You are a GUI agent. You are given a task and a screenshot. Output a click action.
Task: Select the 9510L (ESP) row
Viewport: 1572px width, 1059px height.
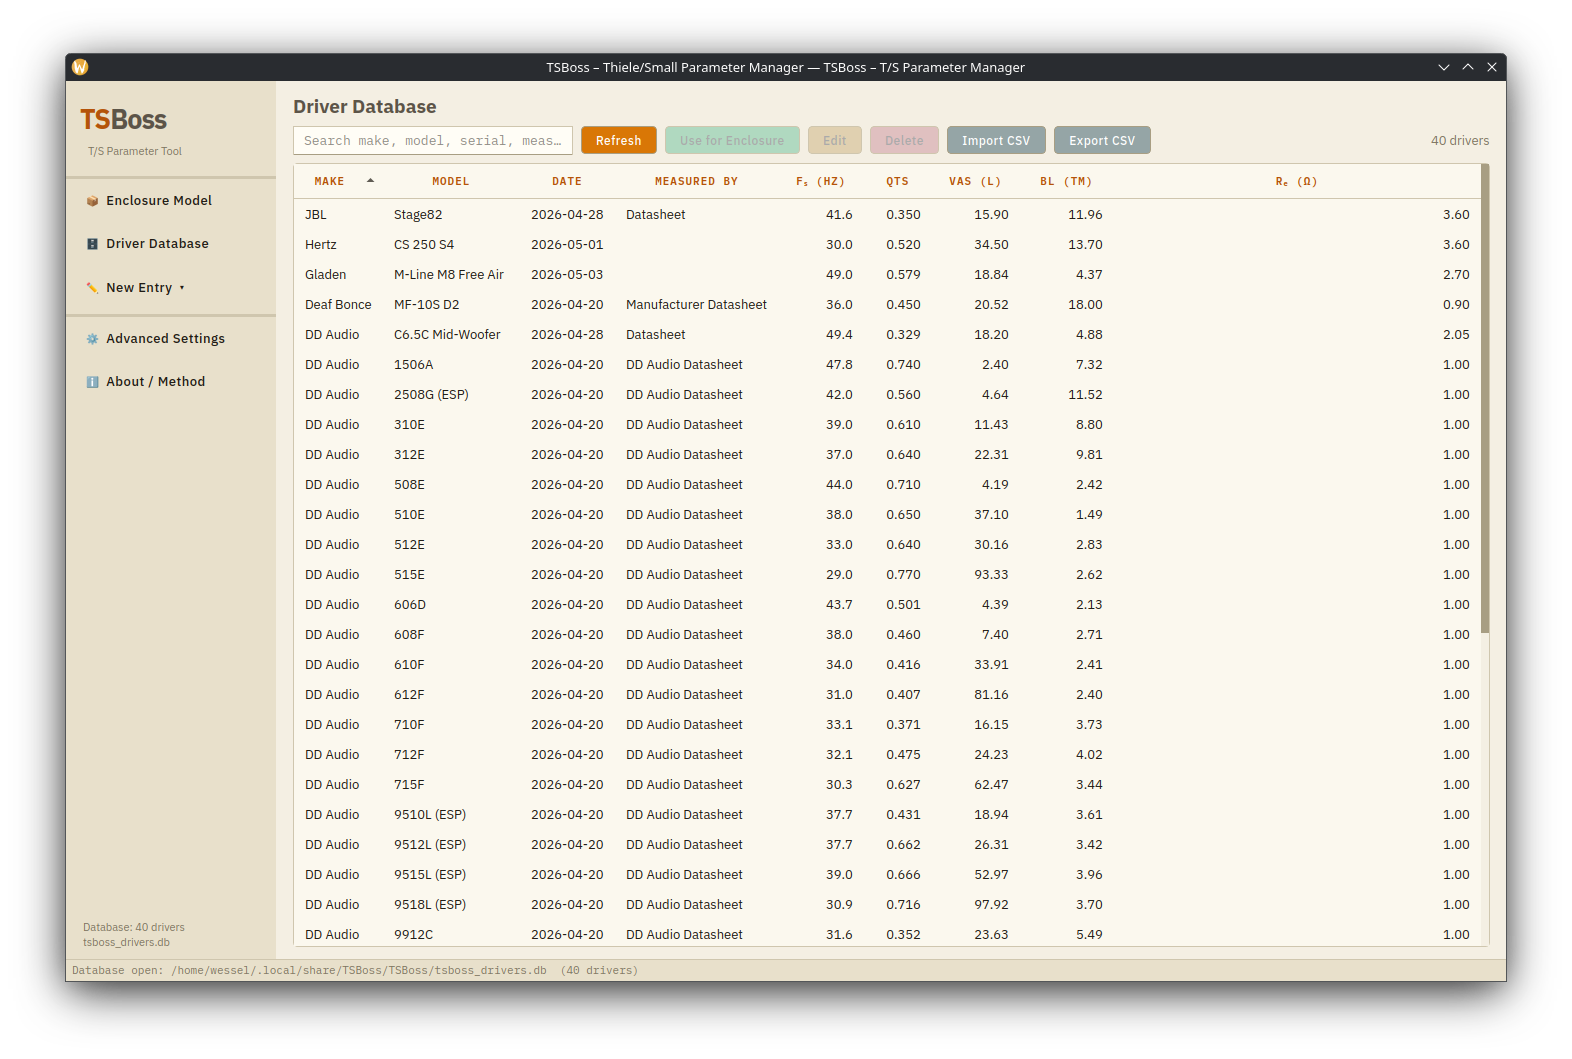[887, 815]
